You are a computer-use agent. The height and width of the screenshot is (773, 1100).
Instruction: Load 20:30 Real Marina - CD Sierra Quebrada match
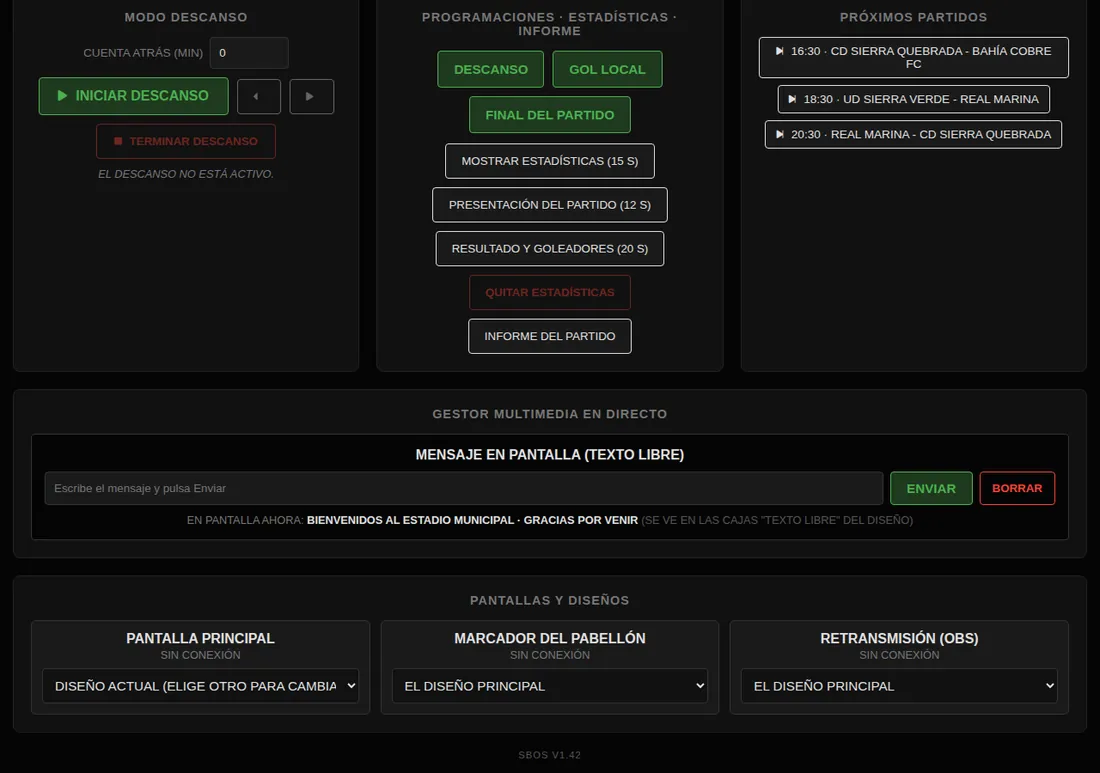pos(913,134)
